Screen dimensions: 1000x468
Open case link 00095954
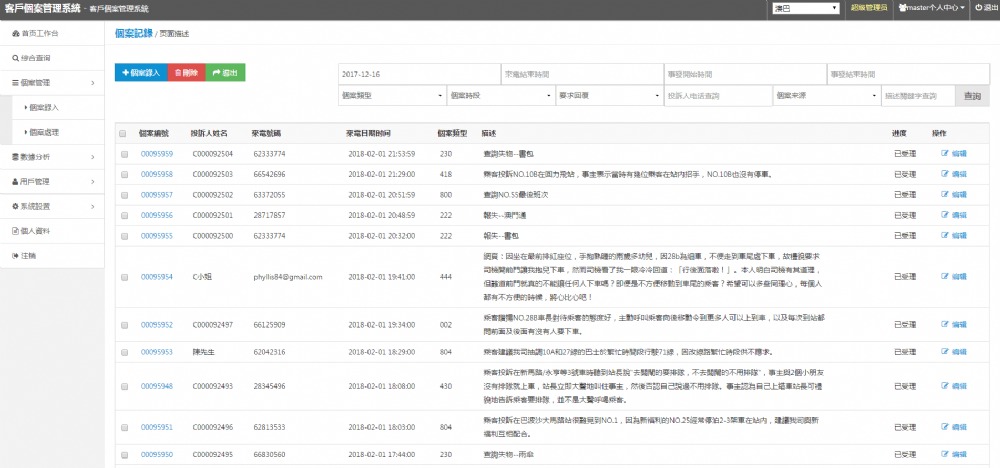pos(156,277)
